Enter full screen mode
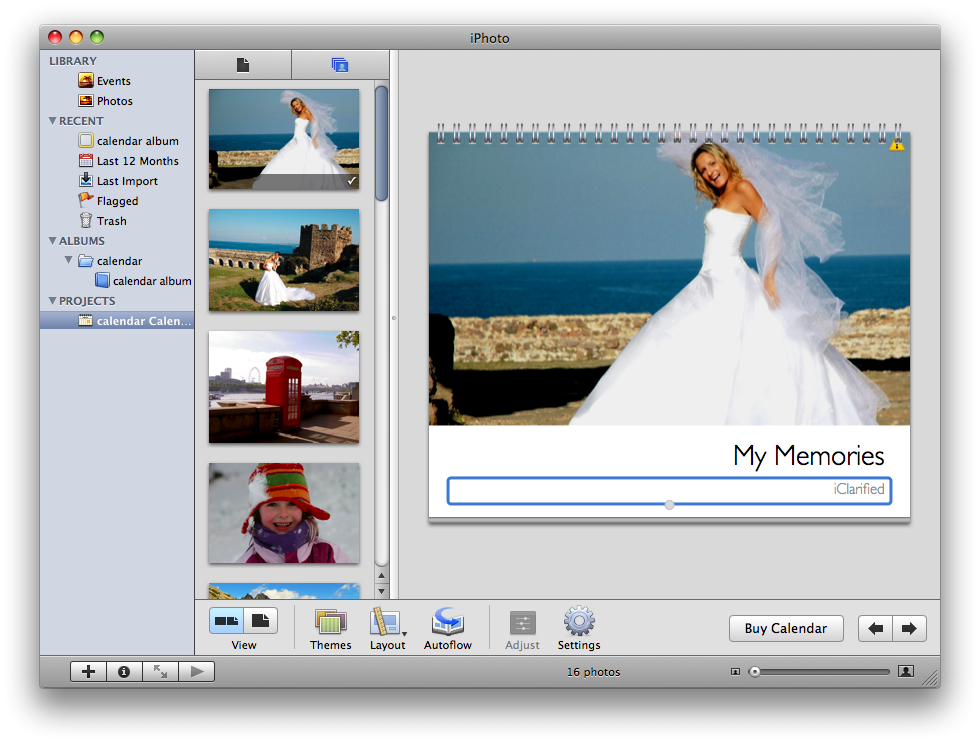 coord(160,672)
